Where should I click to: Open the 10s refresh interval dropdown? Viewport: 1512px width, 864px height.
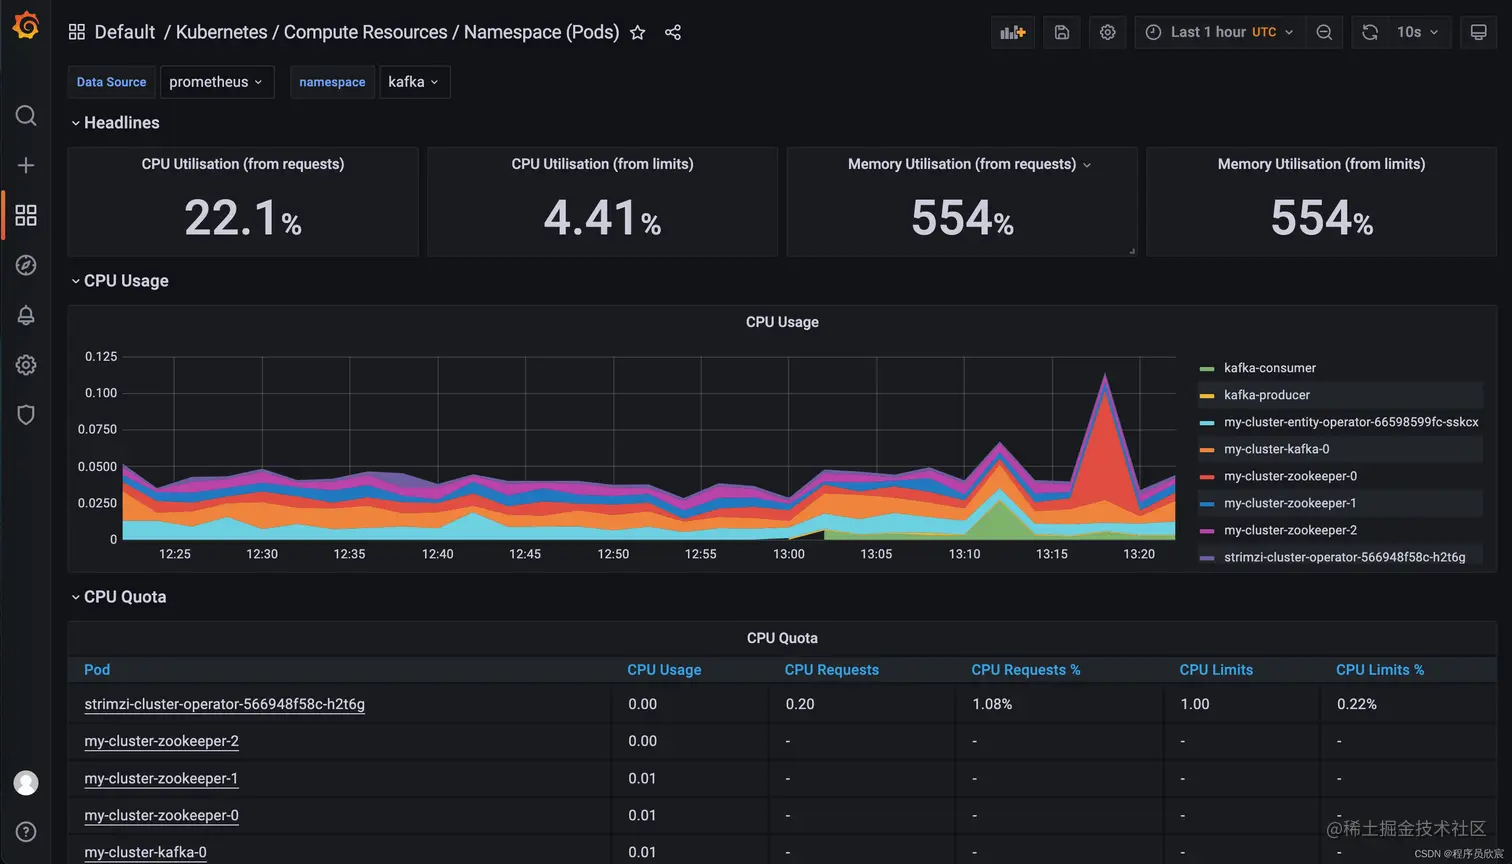click(x=1418, y=32)
